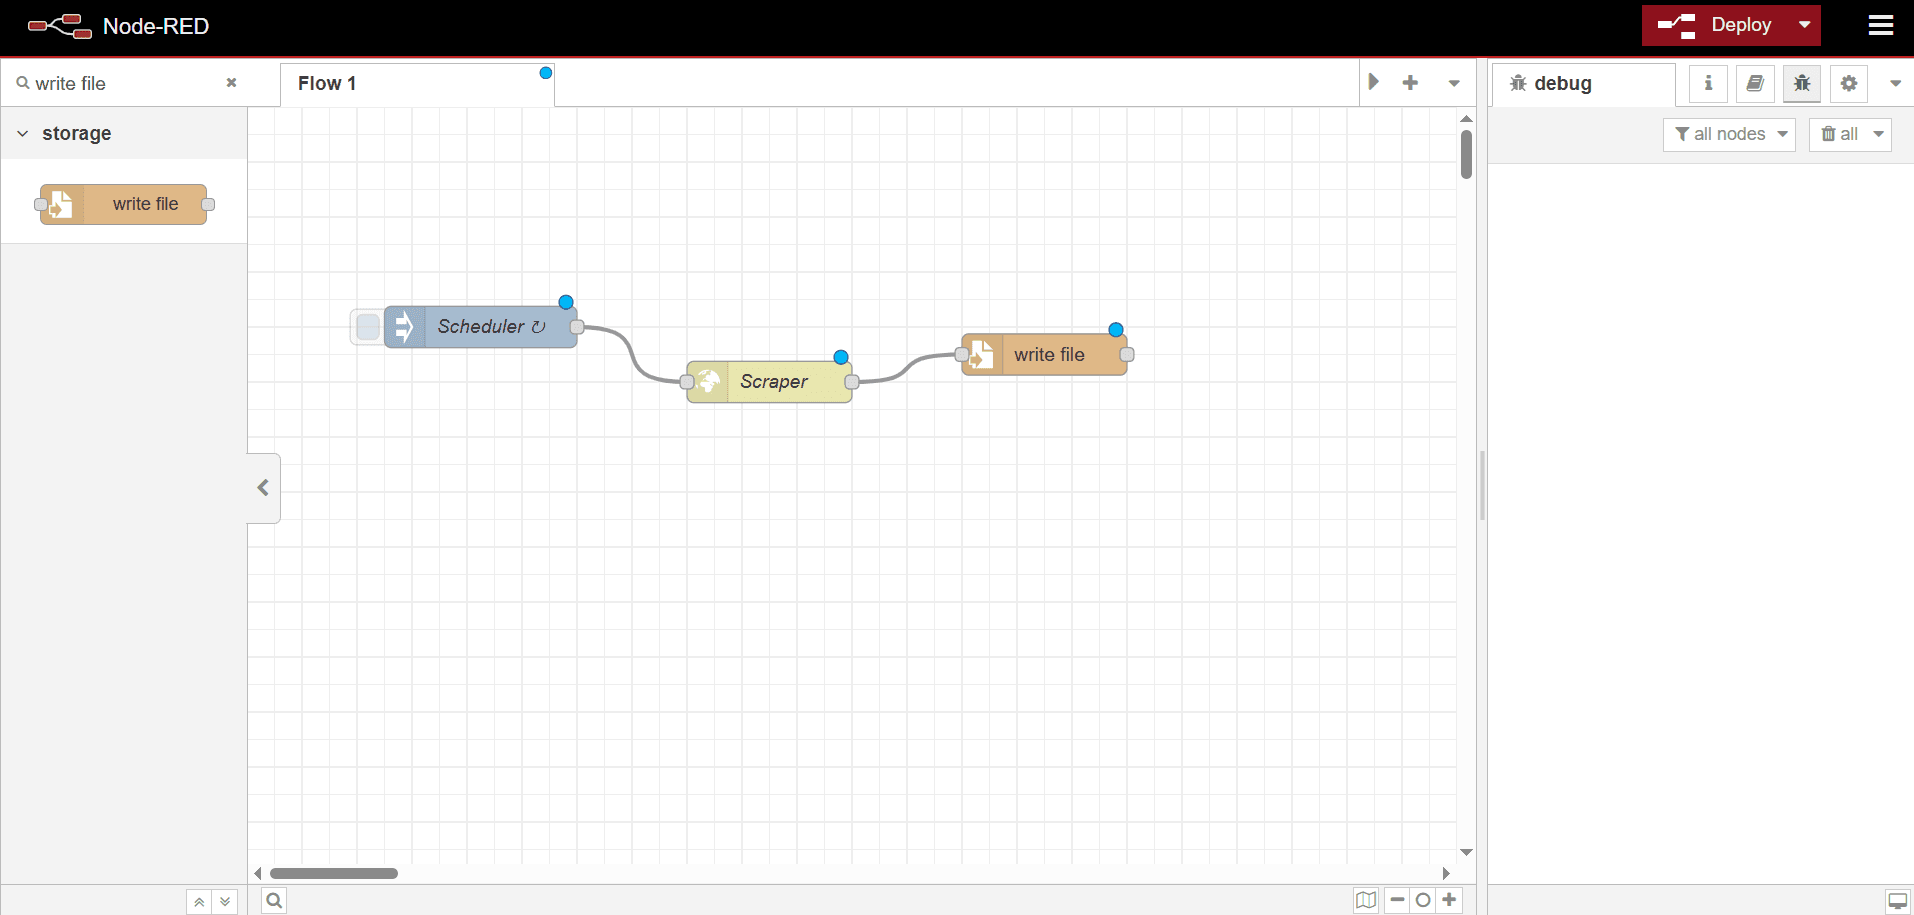Click the canvas write file node icon
The width and height of the screenshot is (1914, 915).
pos(982,355)
